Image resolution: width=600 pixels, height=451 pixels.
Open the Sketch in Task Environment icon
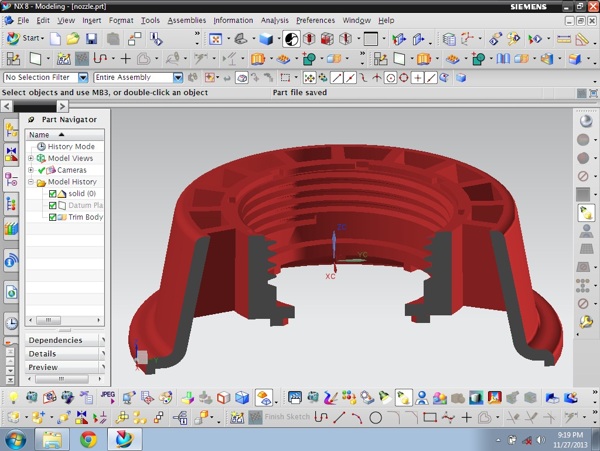pos(13,59)
